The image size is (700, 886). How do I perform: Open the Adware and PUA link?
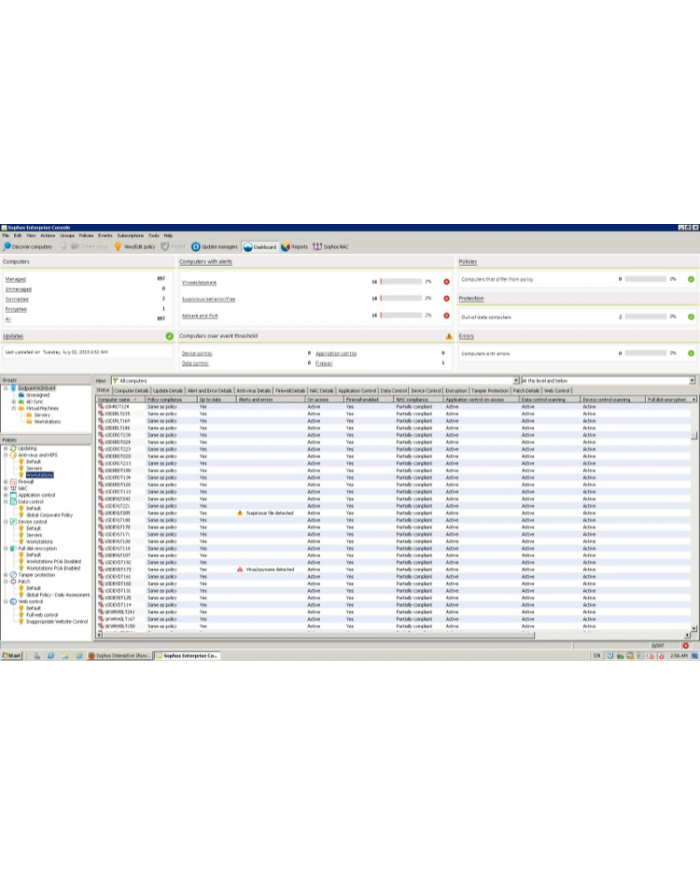(200, 316)
